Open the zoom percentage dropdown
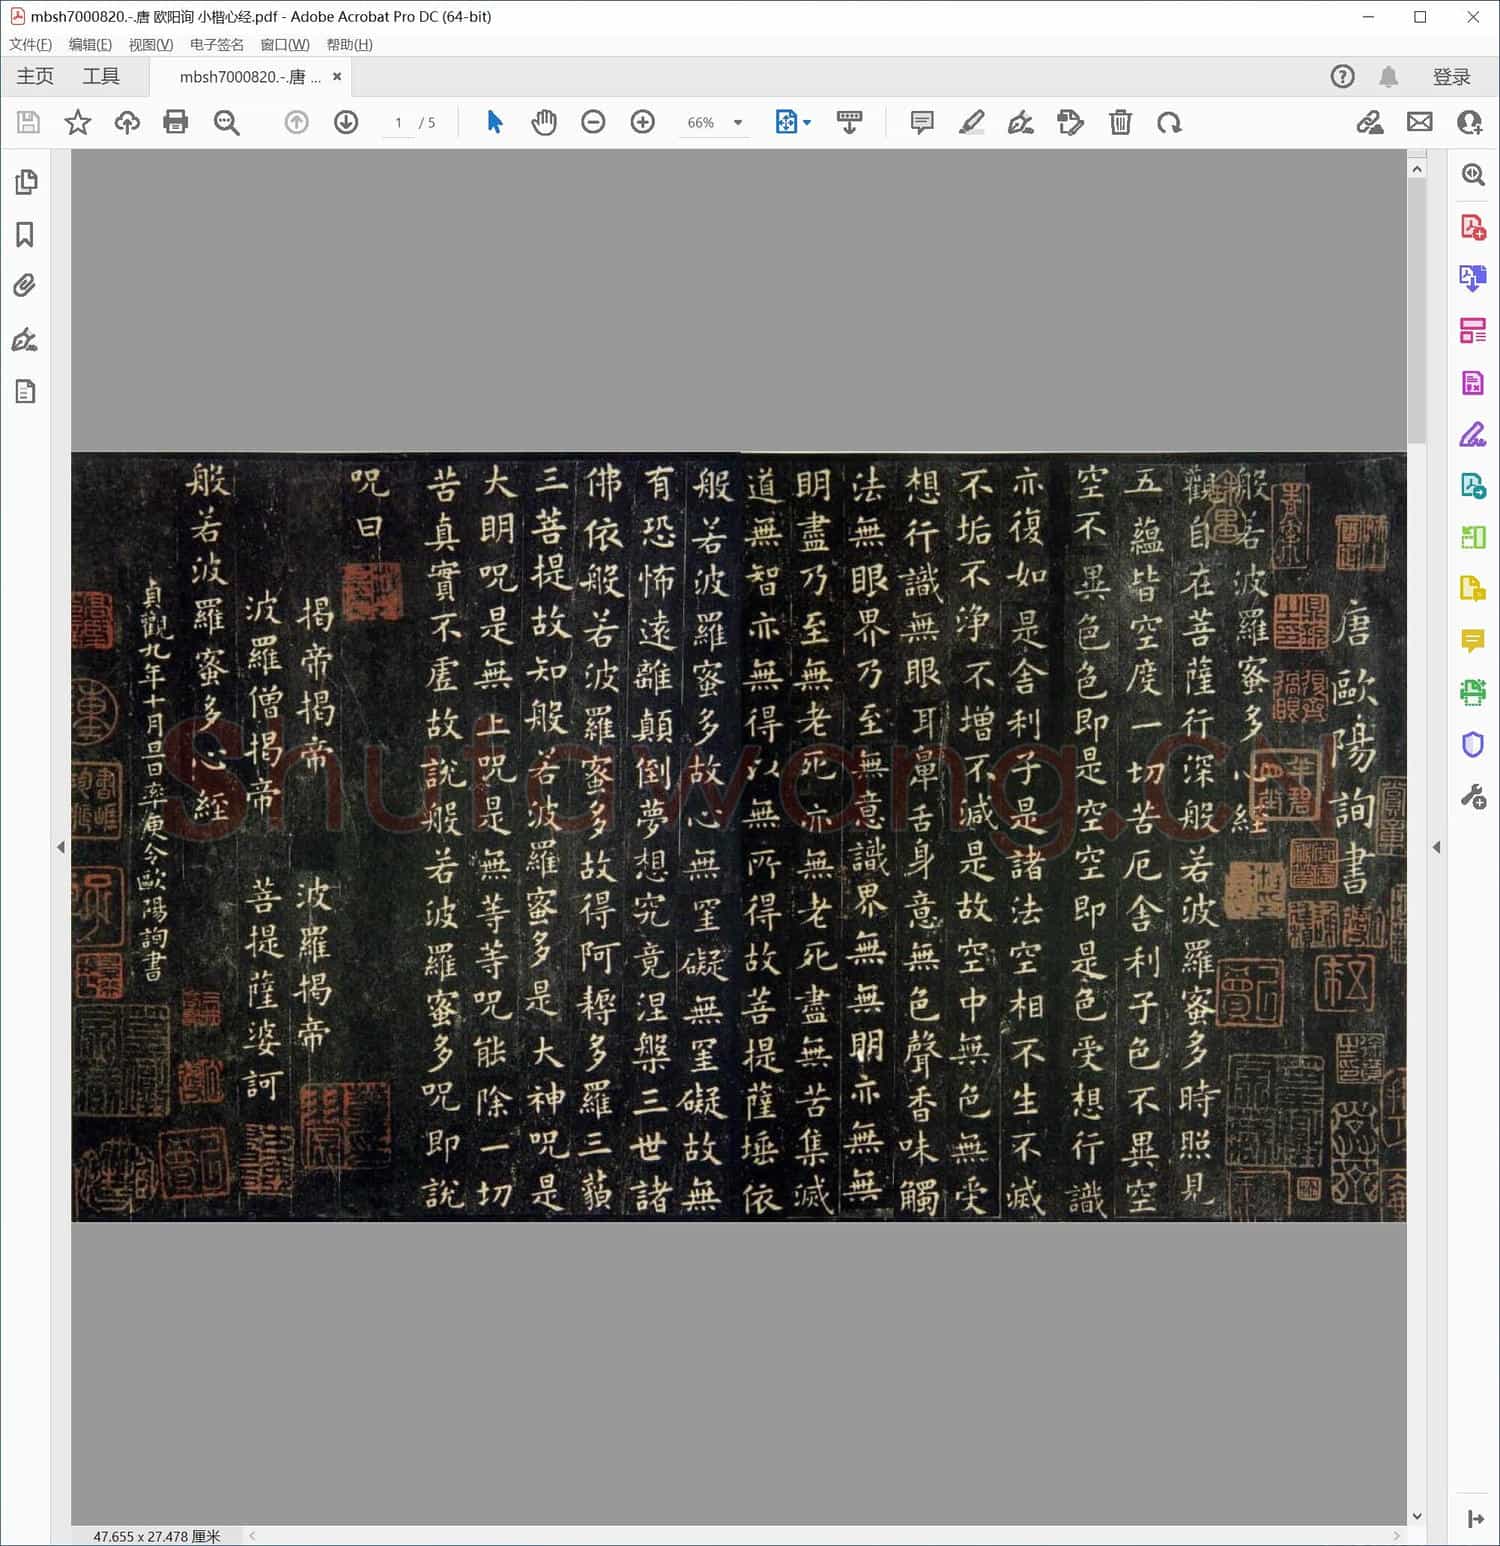The image size is (1500, 1546). (x=737, y=122)
